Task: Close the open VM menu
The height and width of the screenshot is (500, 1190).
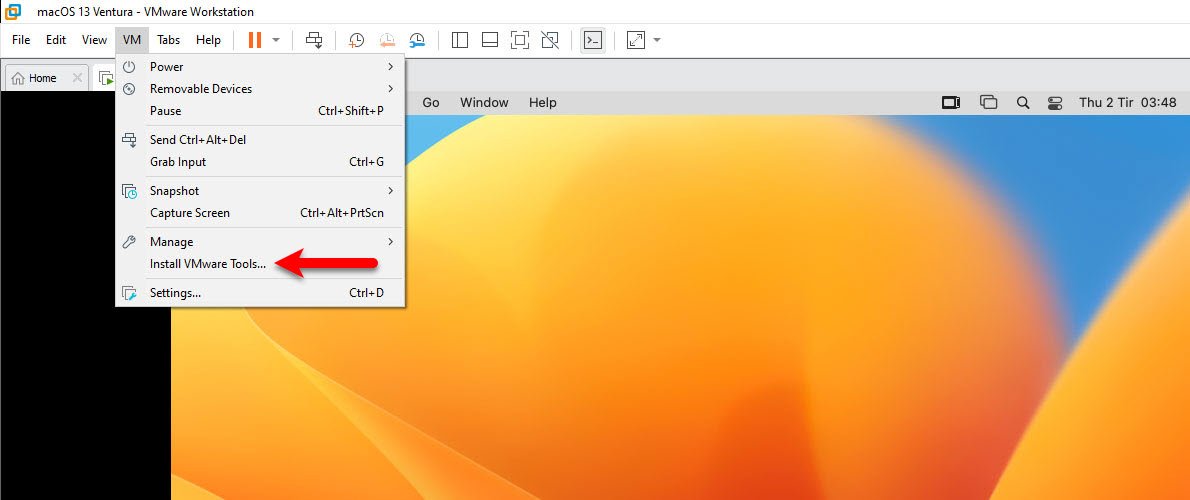Action: [x=132, y=40]
